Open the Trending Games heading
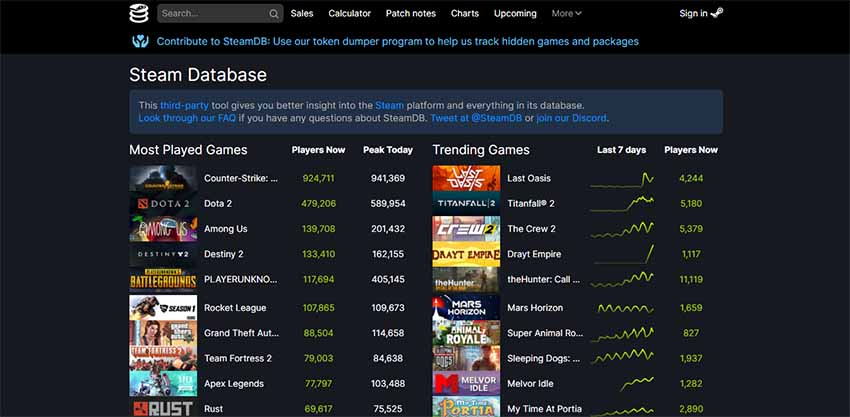The height and width of the screenshot is (417, 850). tap(481, 150)
